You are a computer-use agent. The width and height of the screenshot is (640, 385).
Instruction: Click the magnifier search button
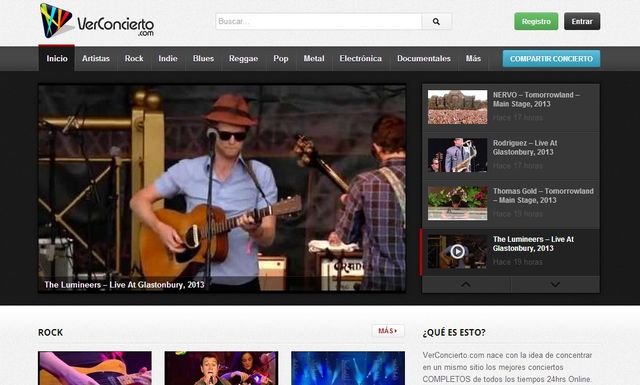436,22
